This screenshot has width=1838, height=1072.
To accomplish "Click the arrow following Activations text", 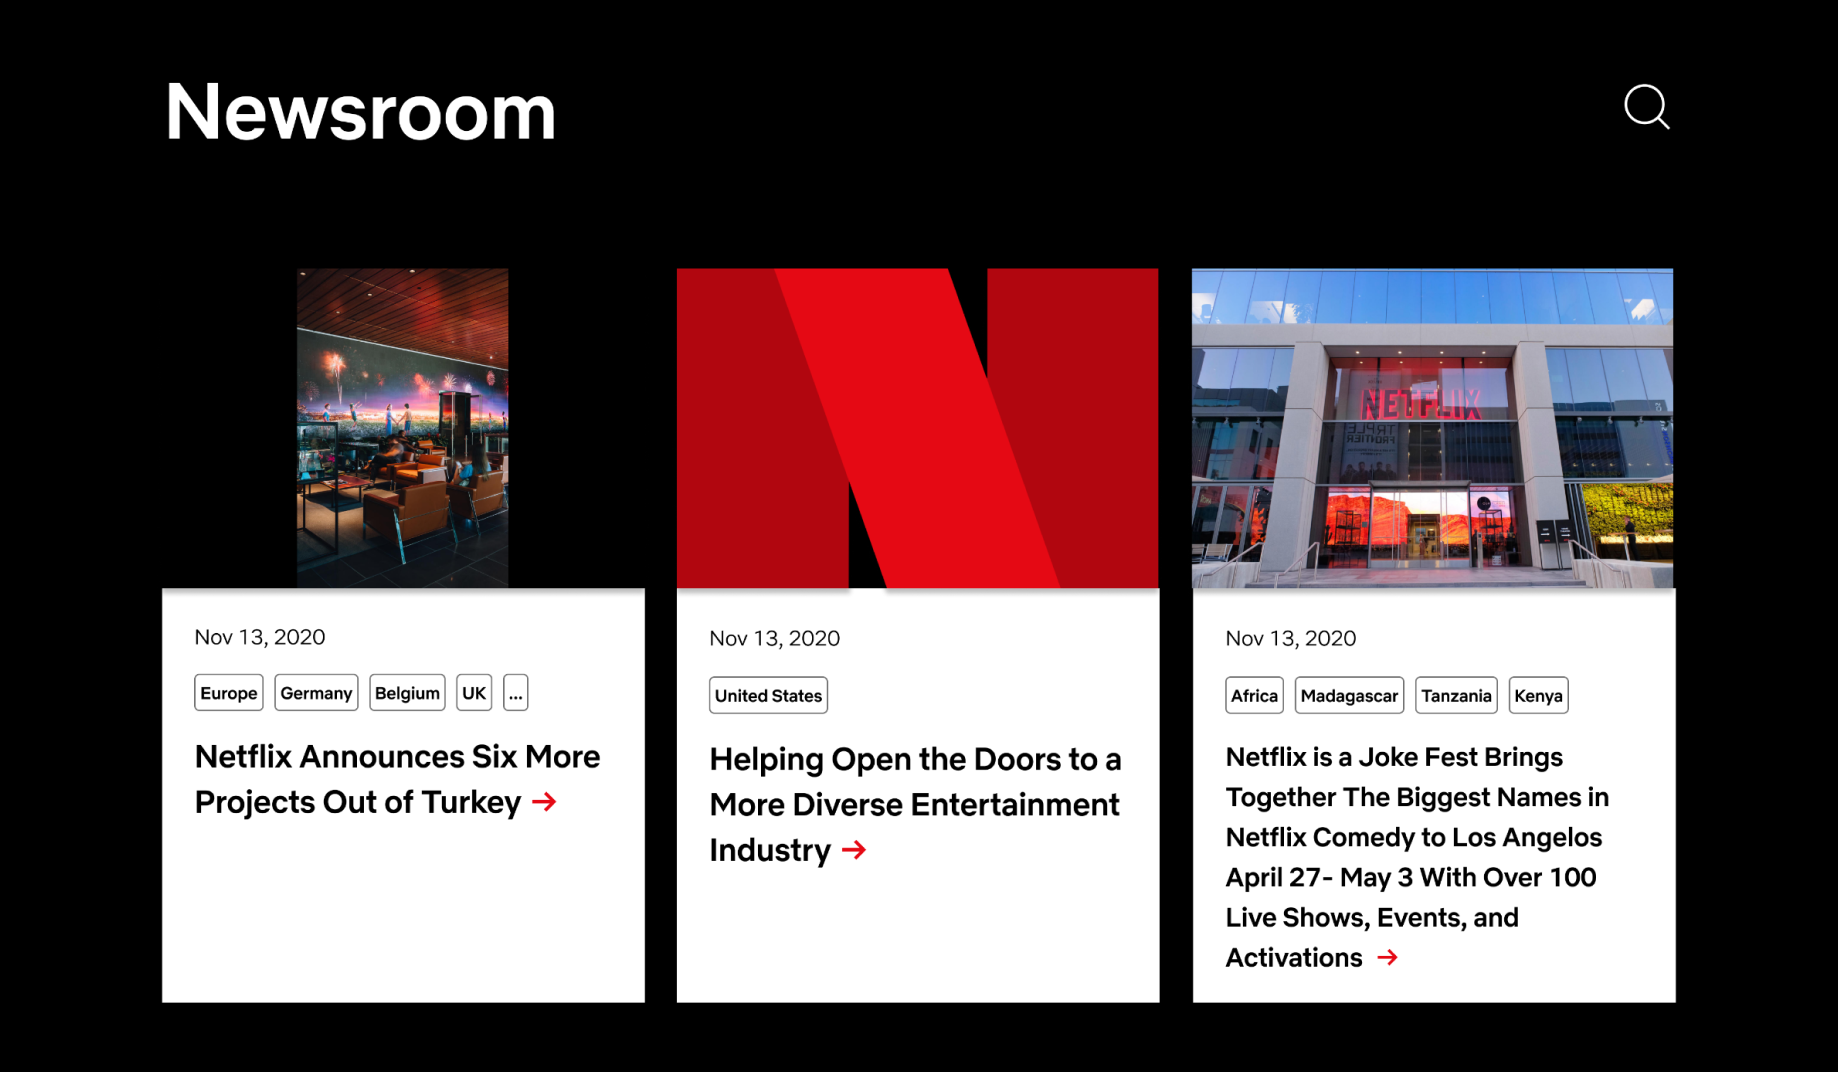I will click(x=1388, y=957).
